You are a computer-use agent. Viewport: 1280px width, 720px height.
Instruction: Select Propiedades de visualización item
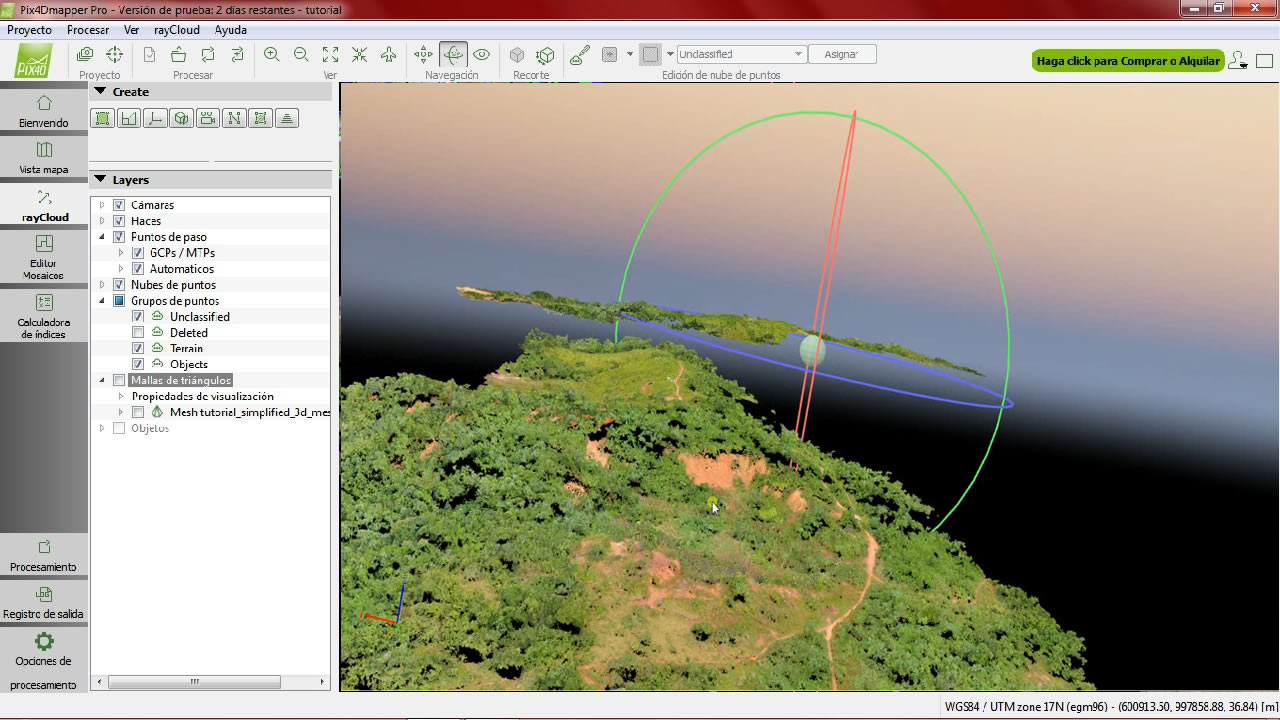point(203,397)
